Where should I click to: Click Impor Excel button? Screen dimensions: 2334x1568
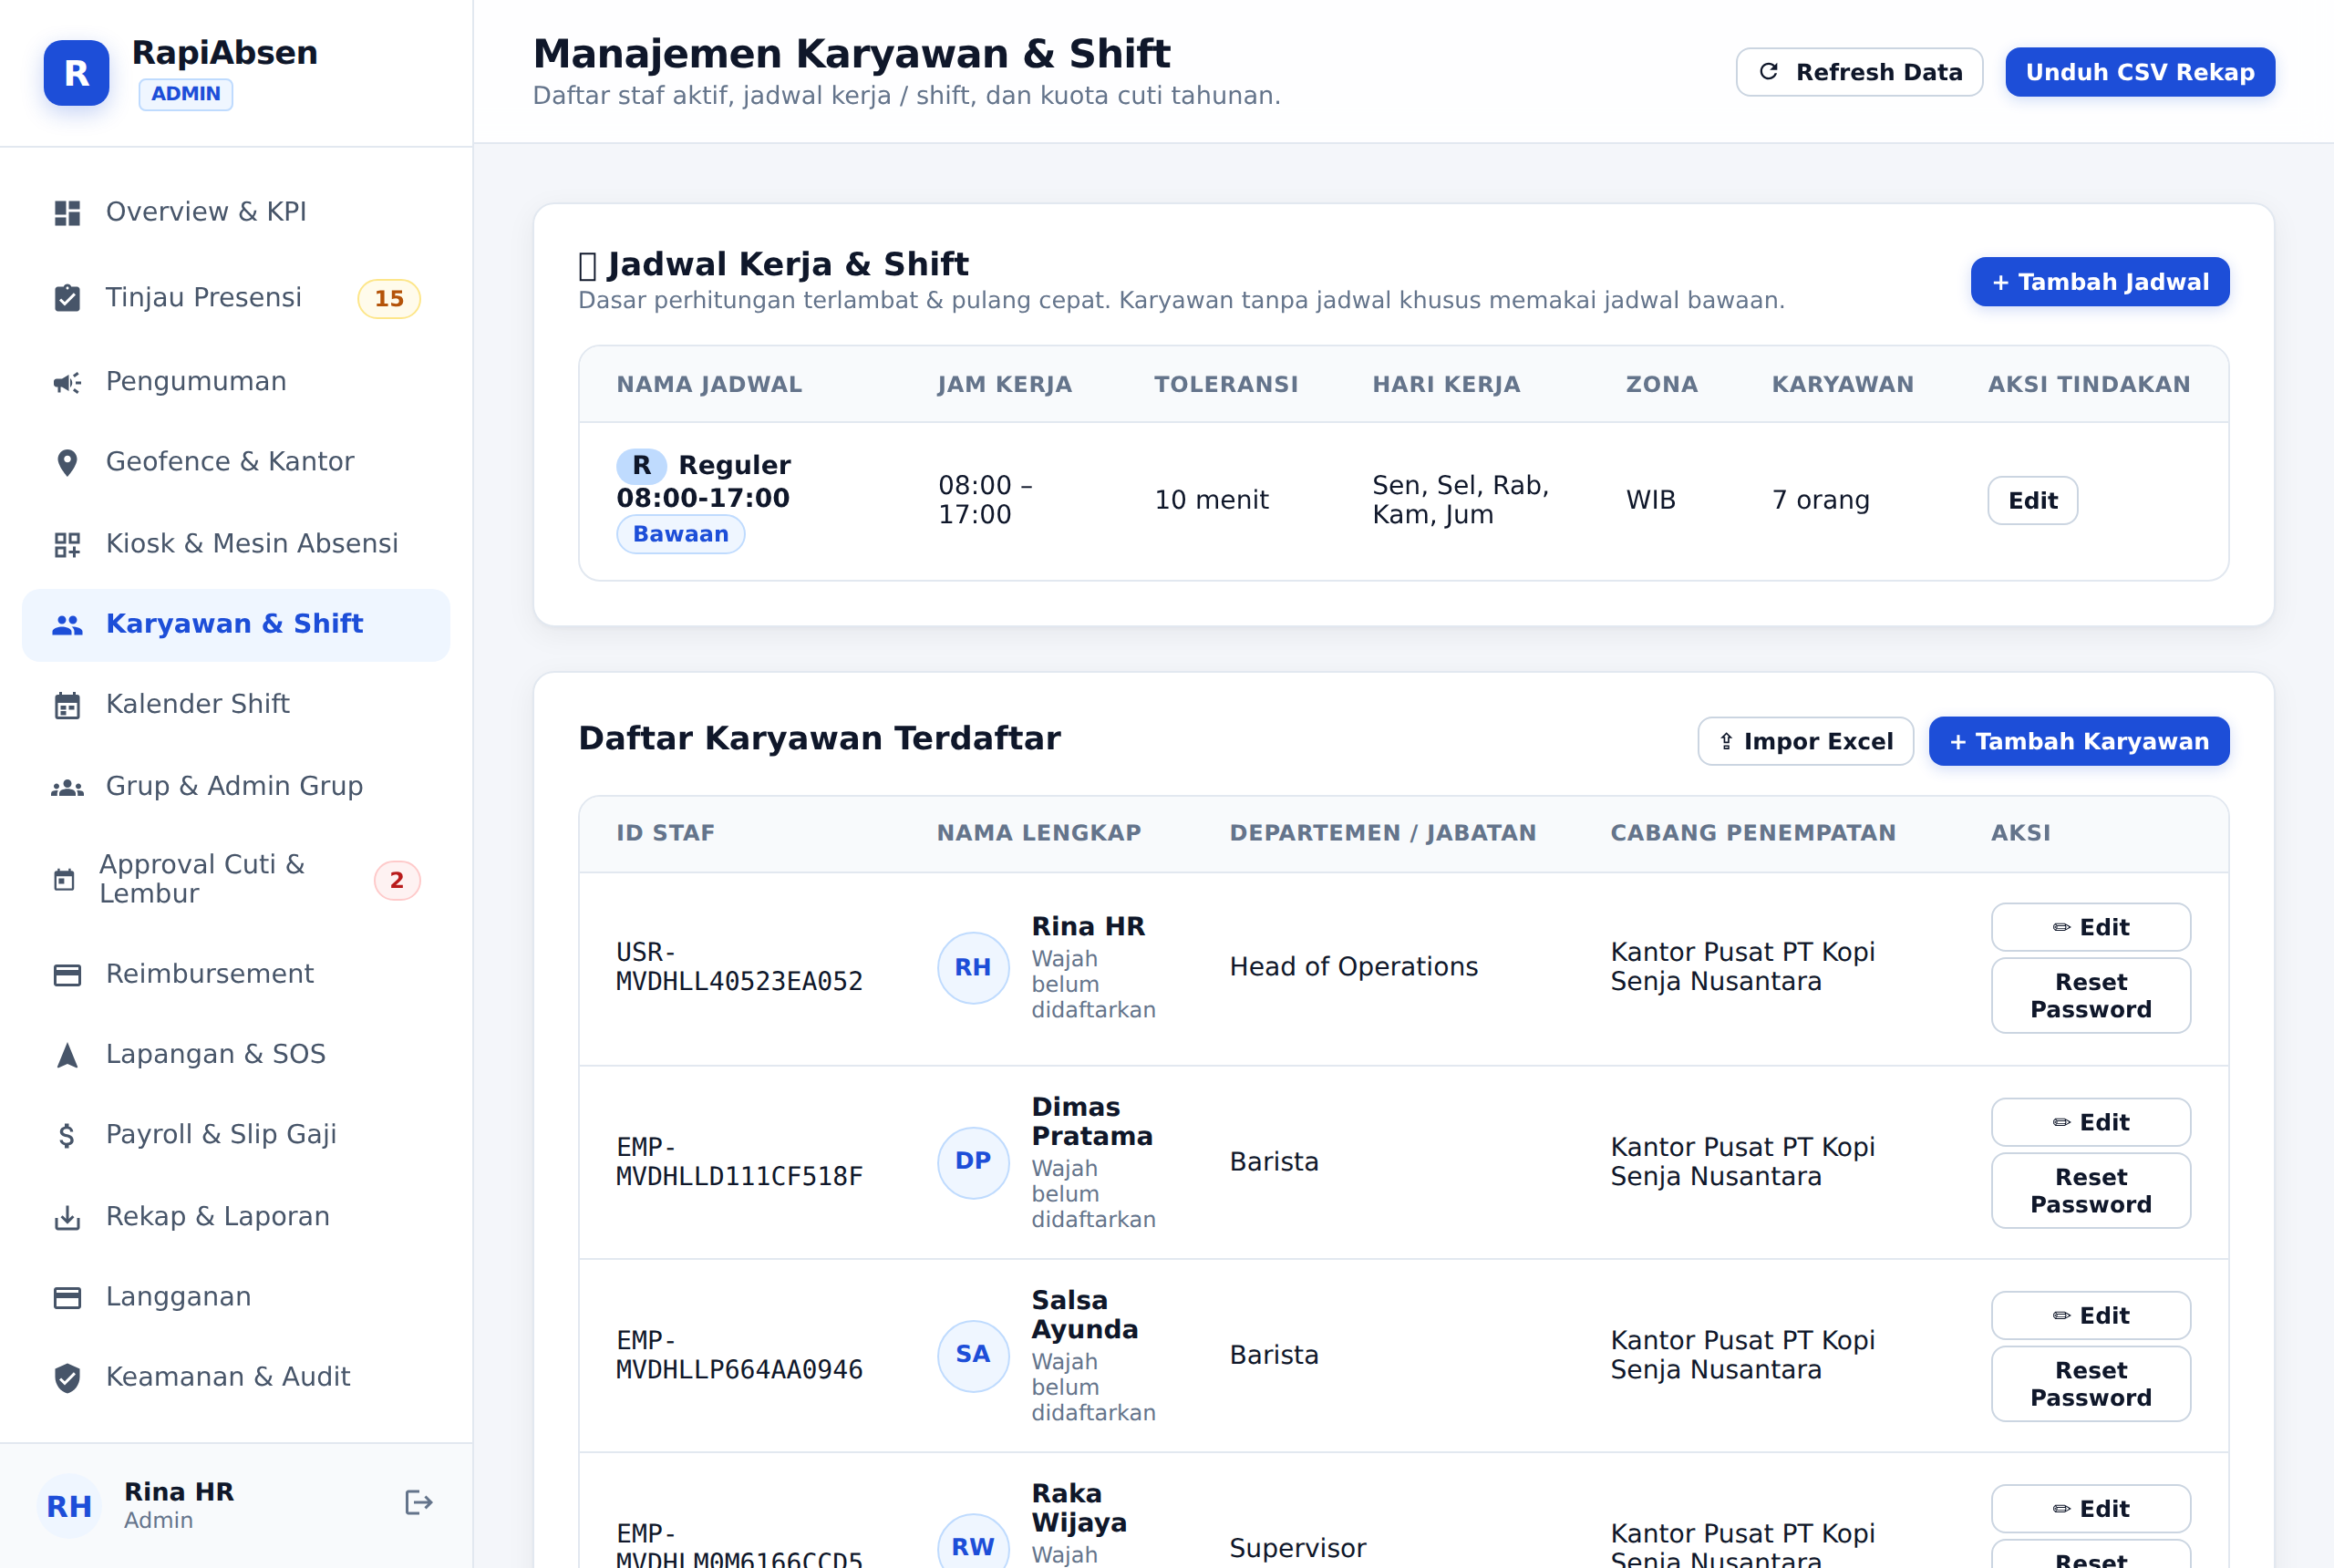click(x=1805, y=741)
